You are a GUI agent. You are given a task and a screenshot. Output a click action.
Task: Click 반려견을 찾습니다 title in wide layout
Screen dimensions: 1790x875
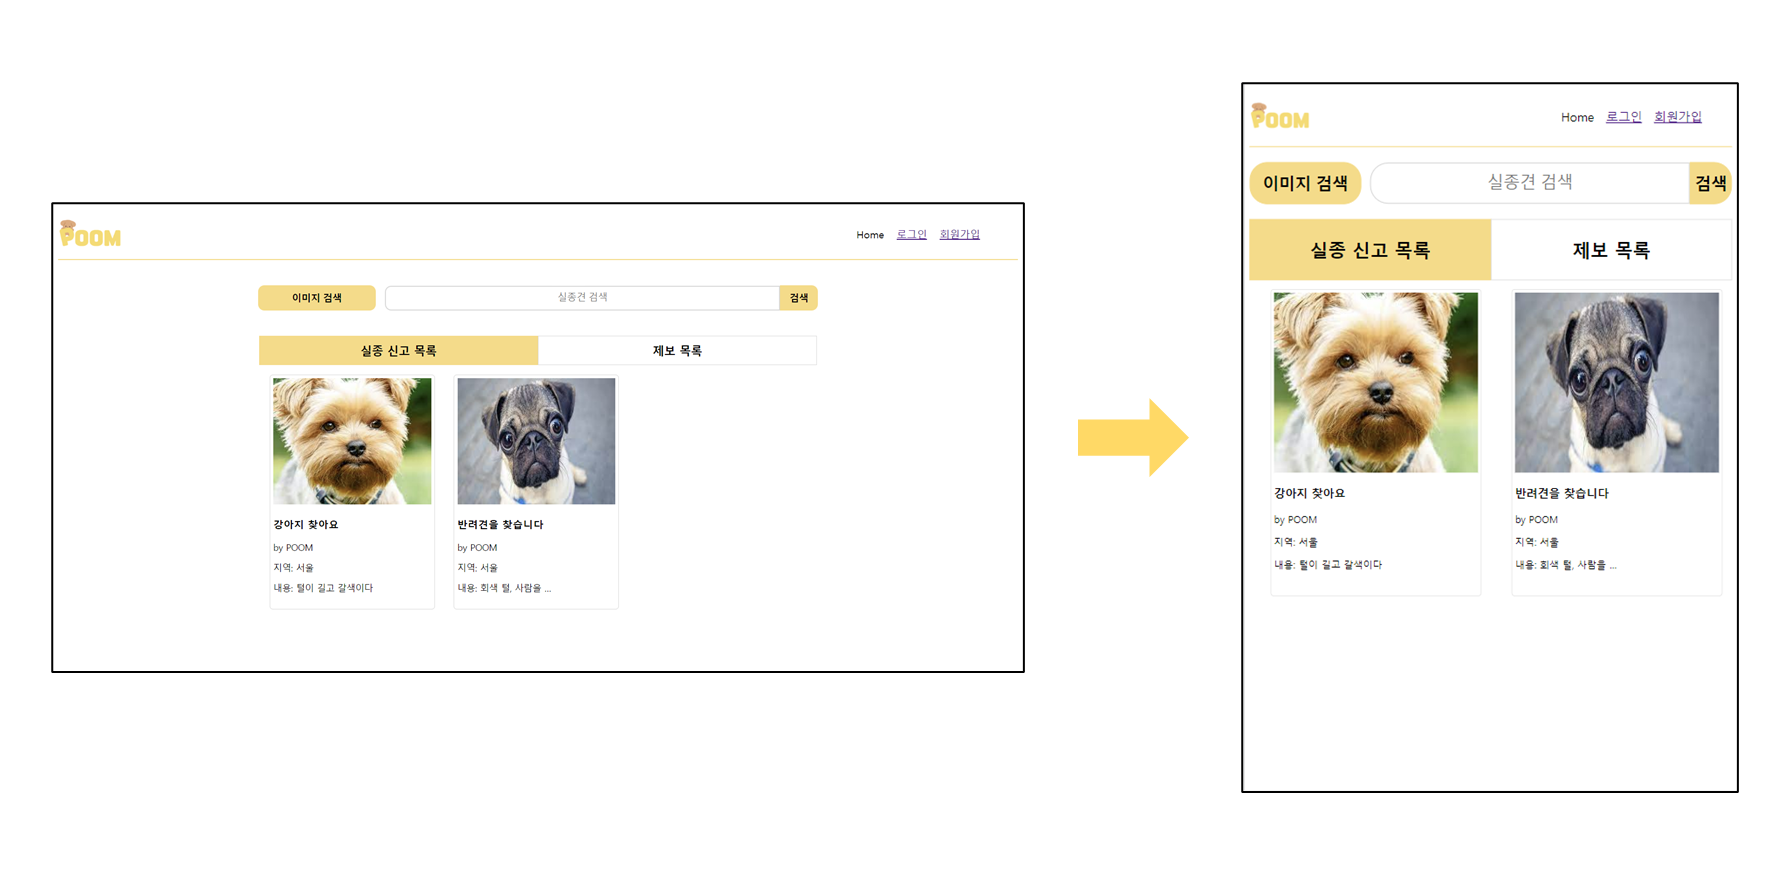[500, 524]
